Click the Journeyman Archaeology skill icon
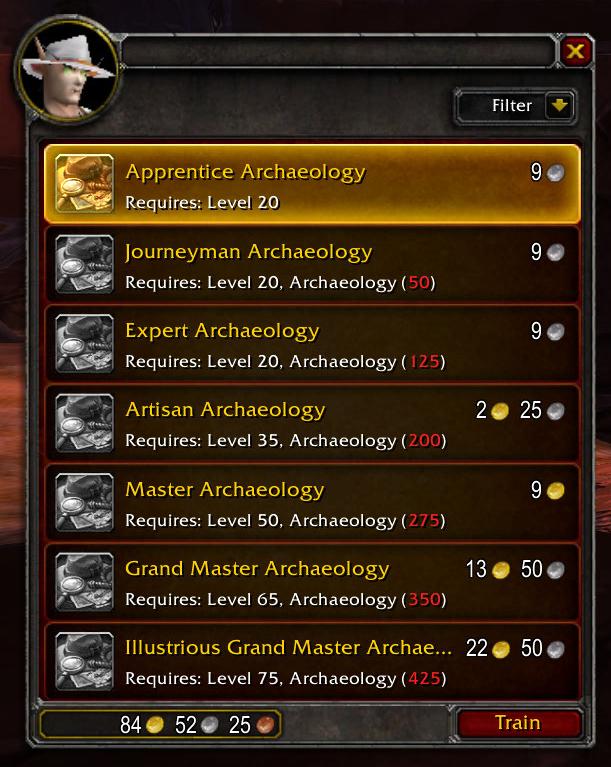Image resolution: width=611 pixels, height=767 pixels. point(85,264)
